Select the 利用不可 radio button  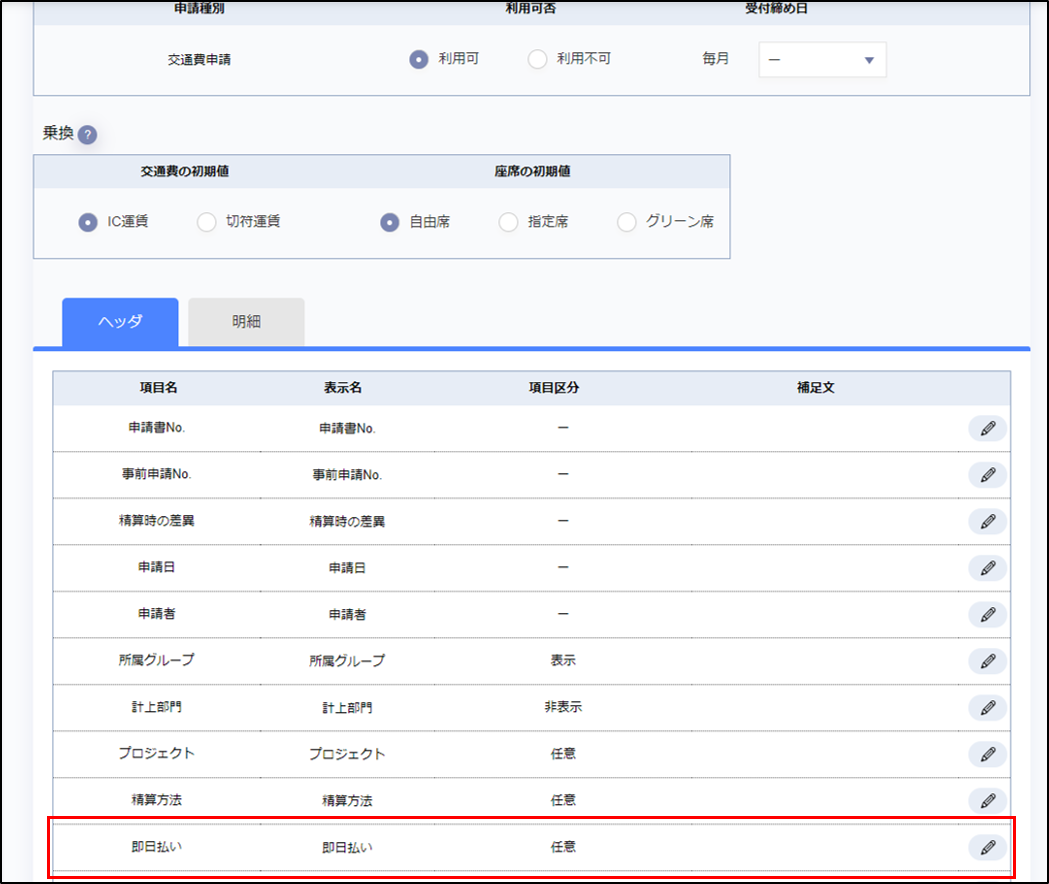537,60
